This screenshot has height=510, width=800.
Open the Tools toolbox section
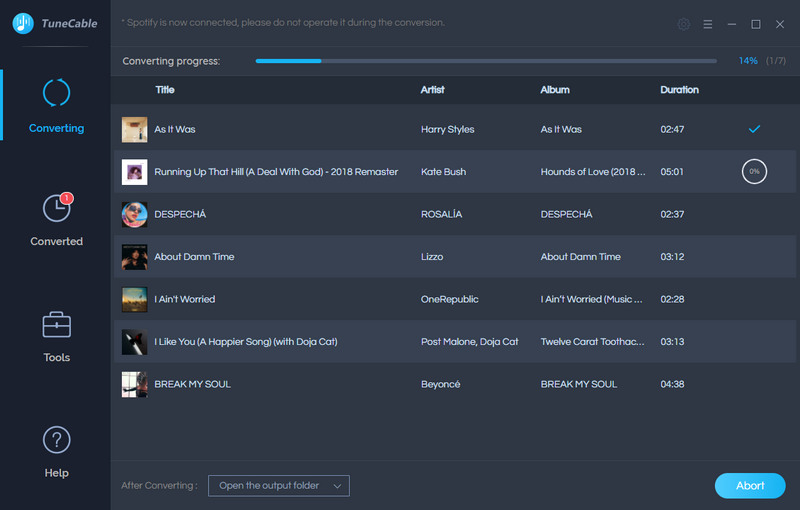(56, 337)
